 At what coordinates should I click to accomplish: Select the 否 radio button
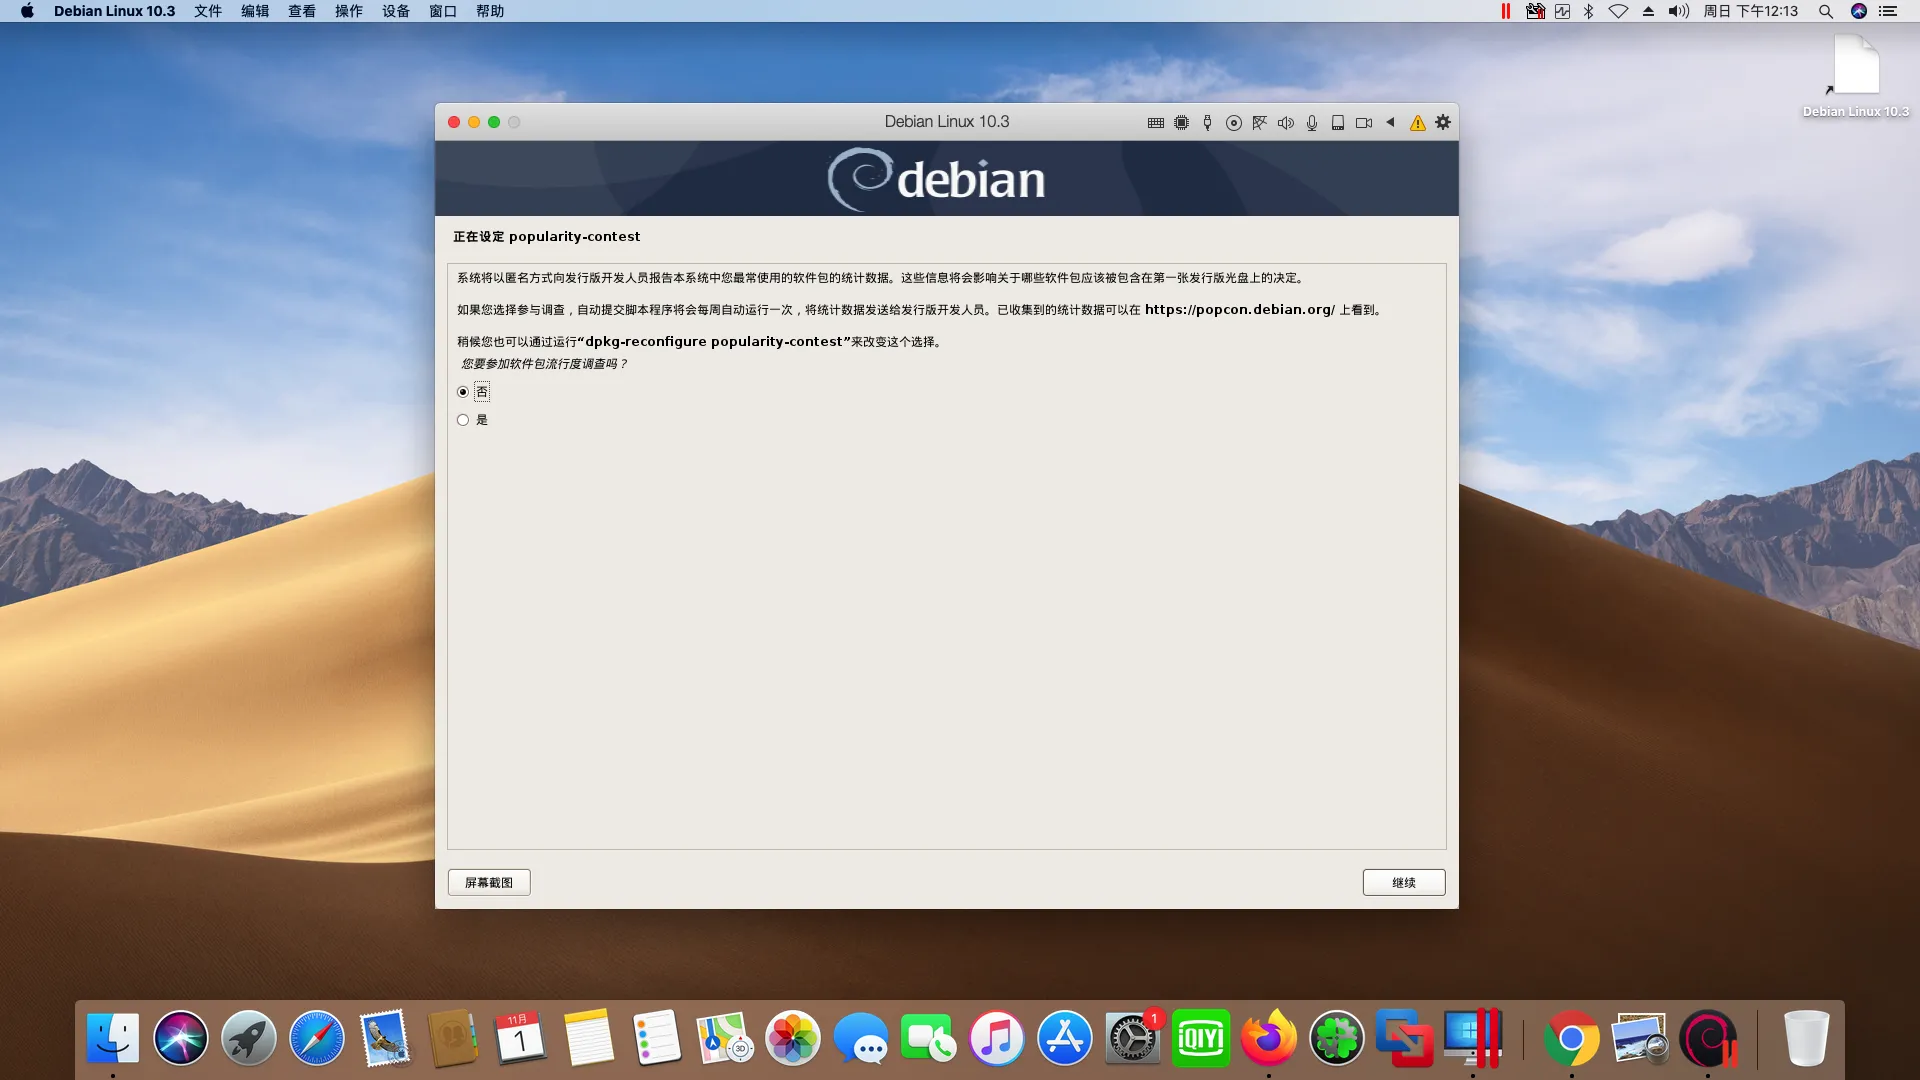(463, 392)
